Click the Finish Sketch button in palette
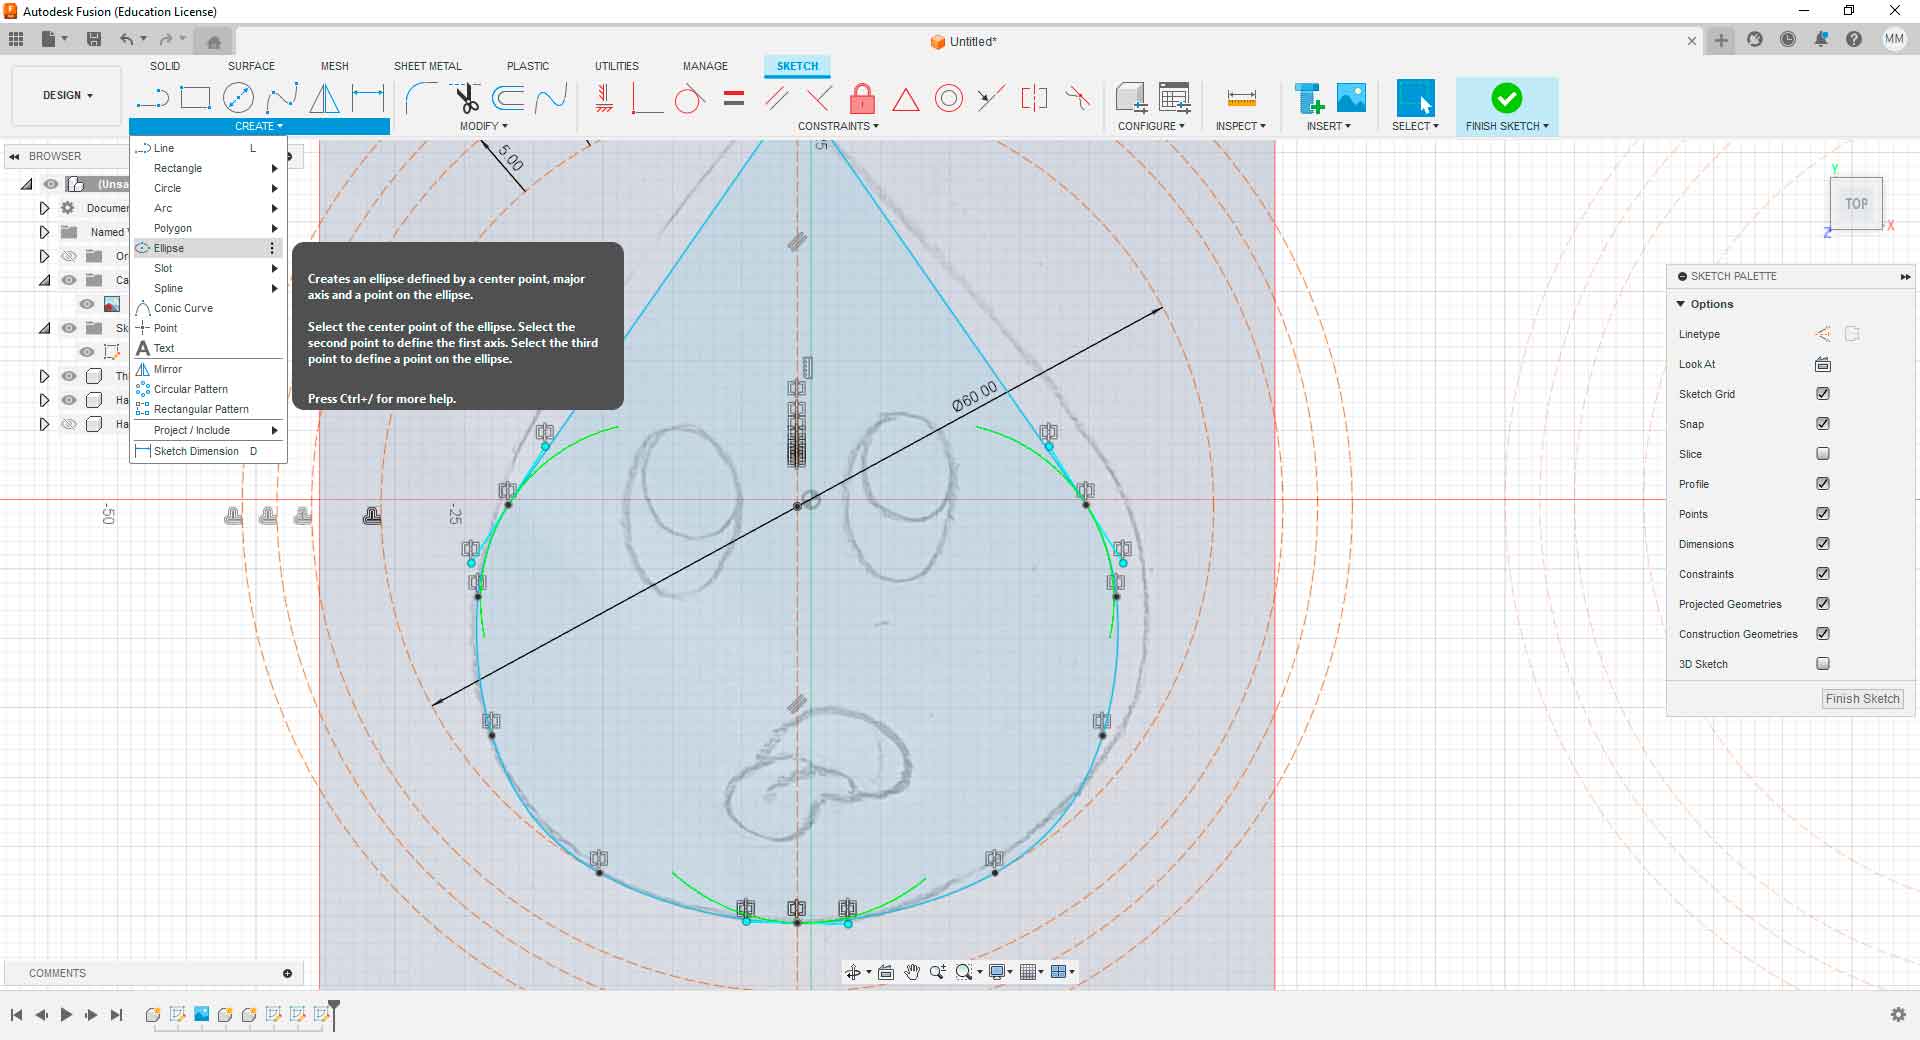Image resolution: width=1920 pixels, height=1040 pixels. [x=1862, y=699]
